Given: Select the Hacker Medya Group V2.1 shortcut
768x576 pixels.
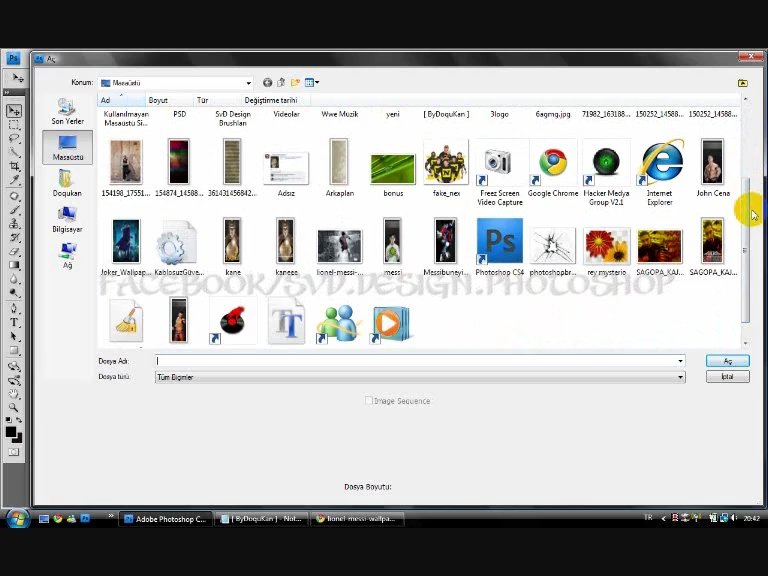Looking at the screenshot, I should (x=606, y=172).
